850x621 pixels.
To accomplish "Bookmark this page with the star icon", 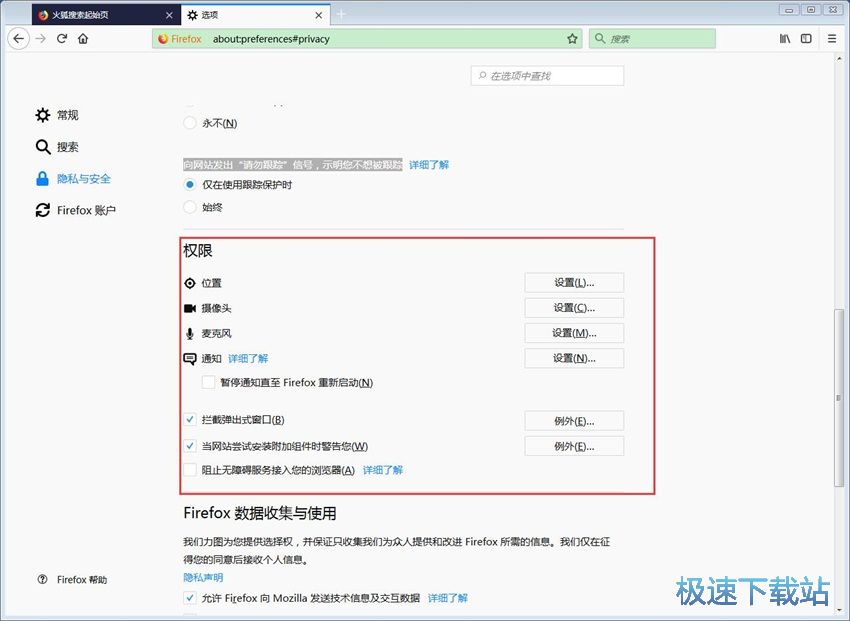I will tap(572, 38).
